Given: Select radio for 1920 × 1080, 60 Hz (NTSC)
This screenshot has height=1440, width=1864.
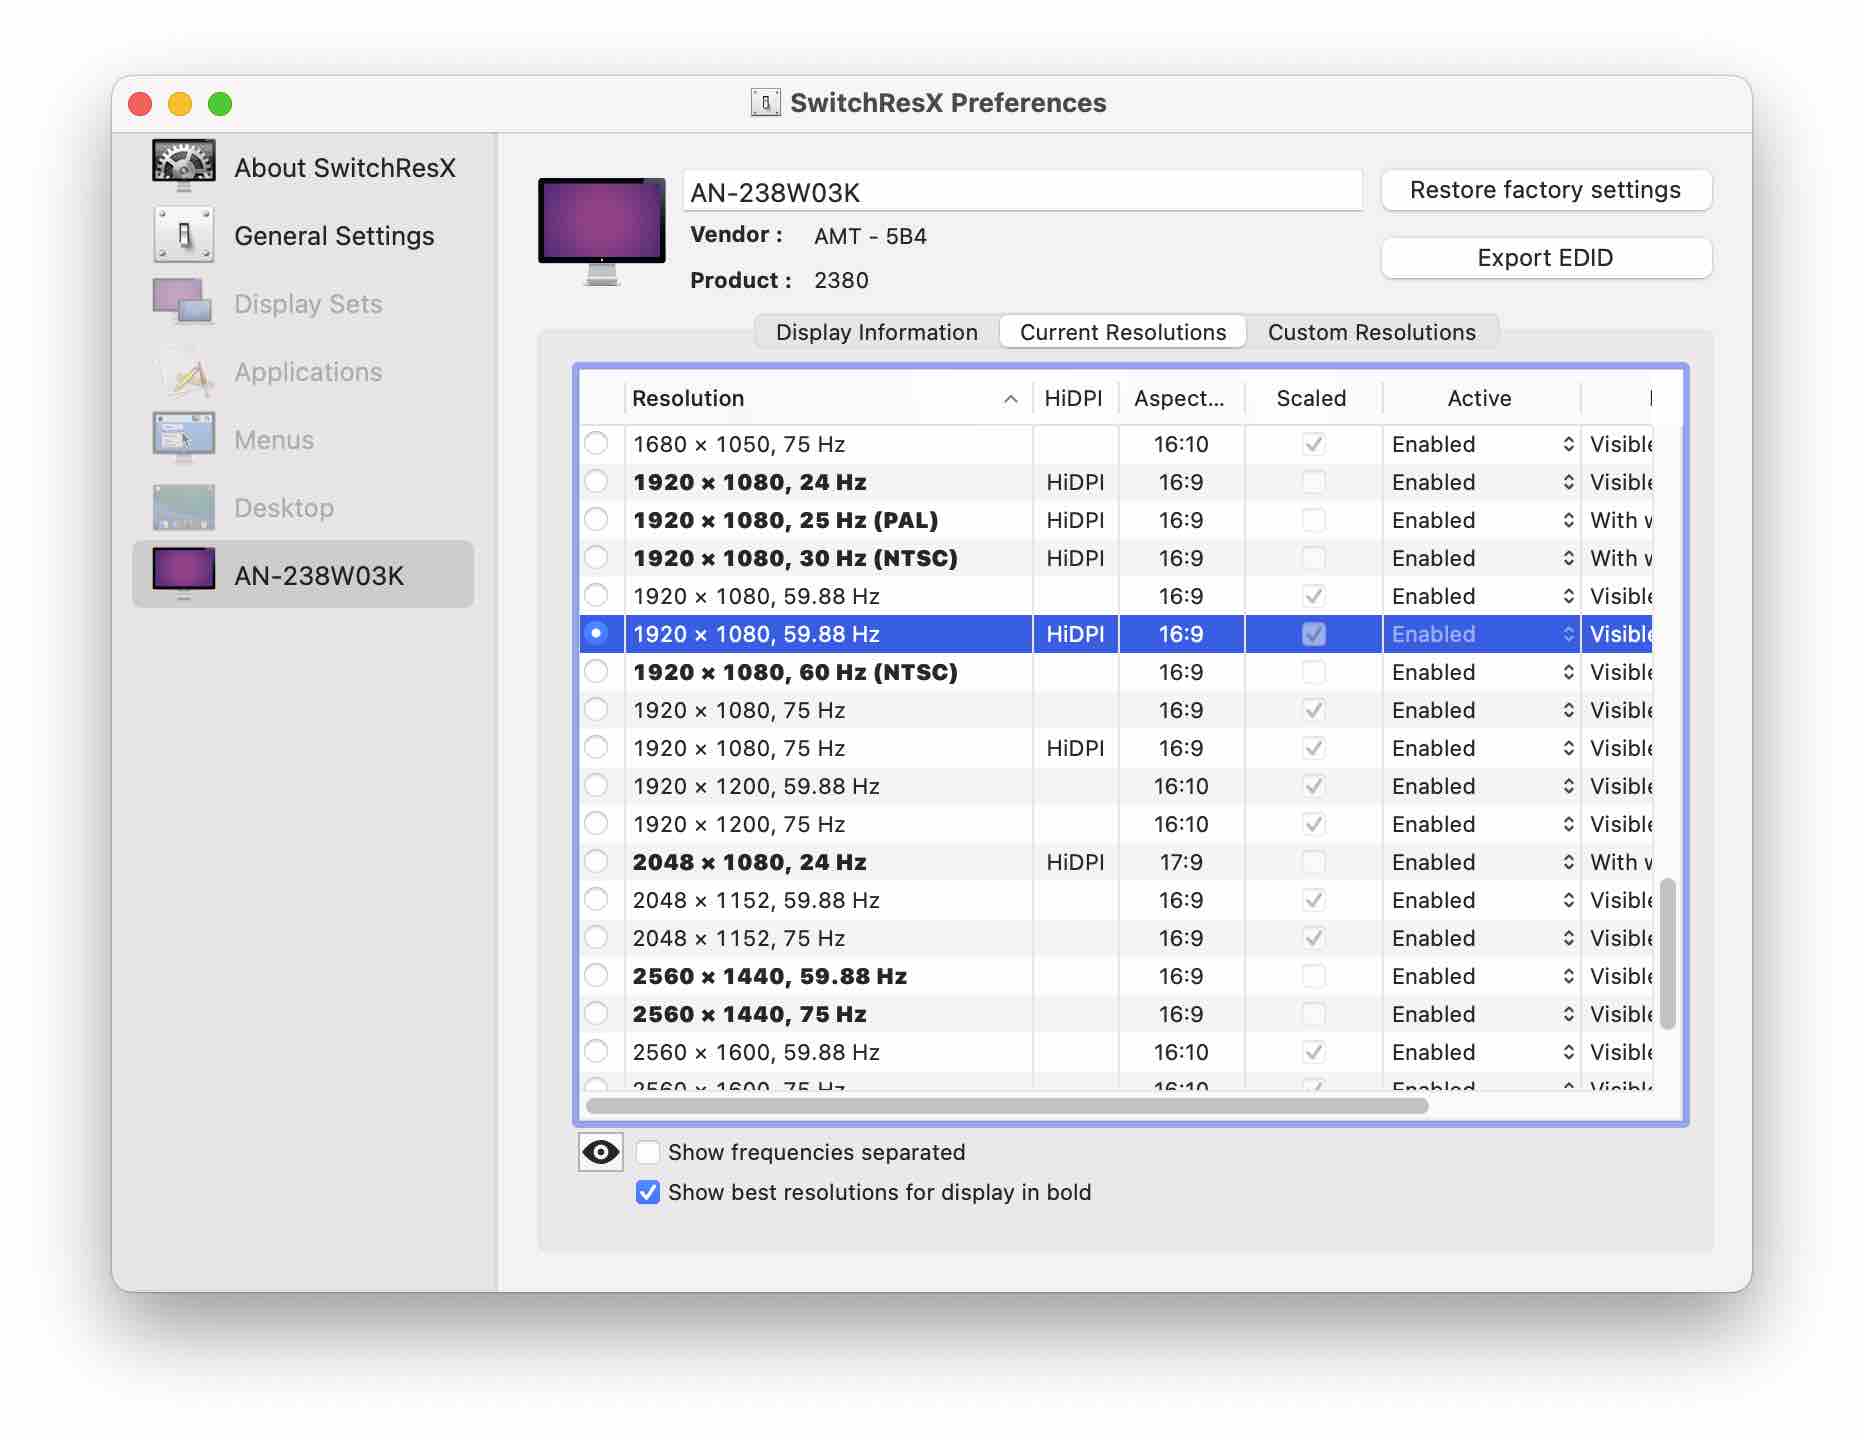Looking at the screenshot, I should click(x=596, y=671).
